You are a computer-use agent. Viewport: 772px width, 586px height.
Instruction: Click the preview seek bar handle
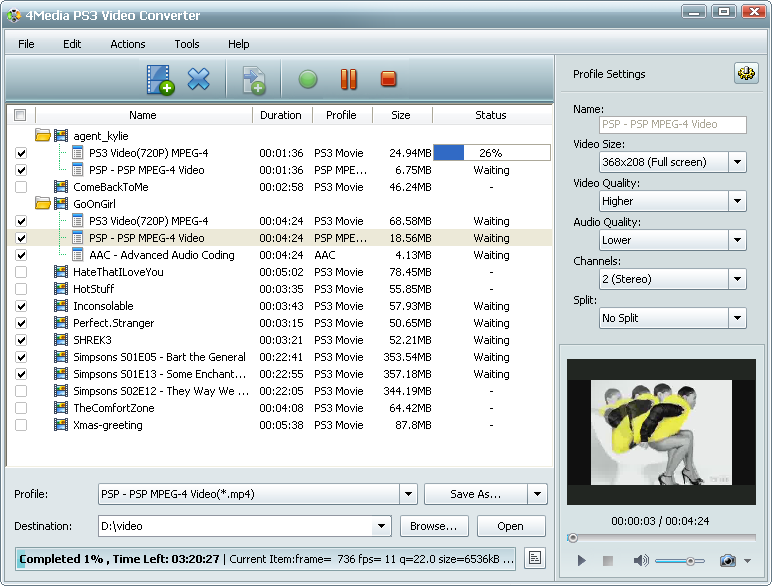[x=572, y=538]
